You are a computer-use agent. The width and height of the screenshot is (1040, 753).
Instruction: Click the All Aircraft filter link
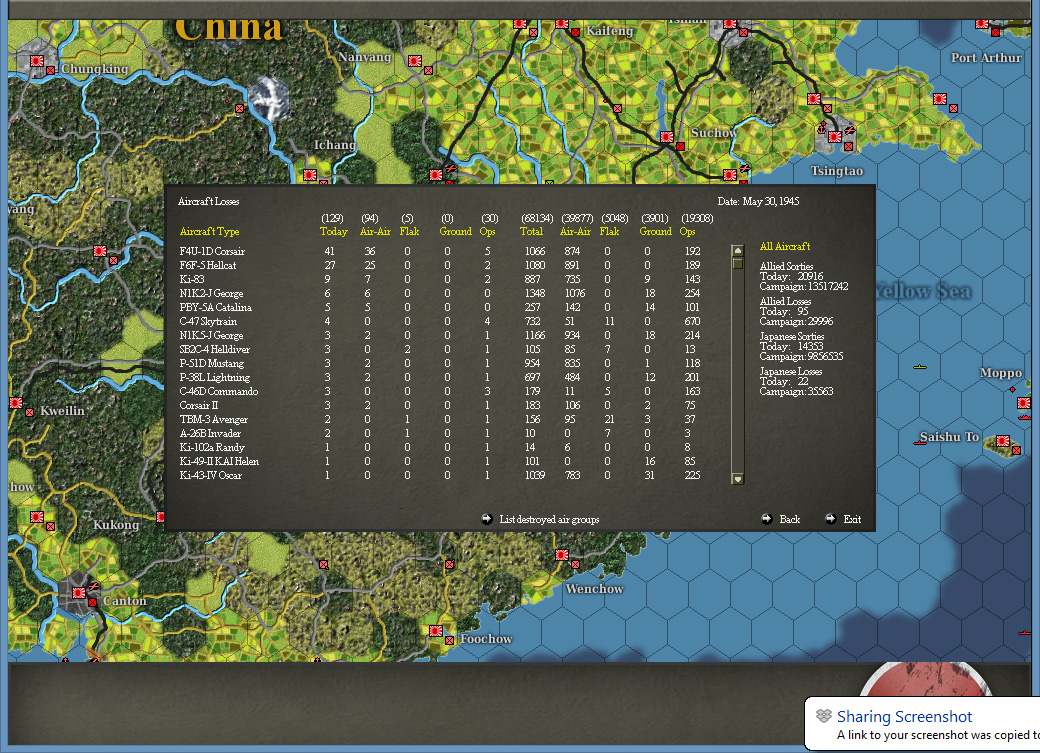point(785,246)
